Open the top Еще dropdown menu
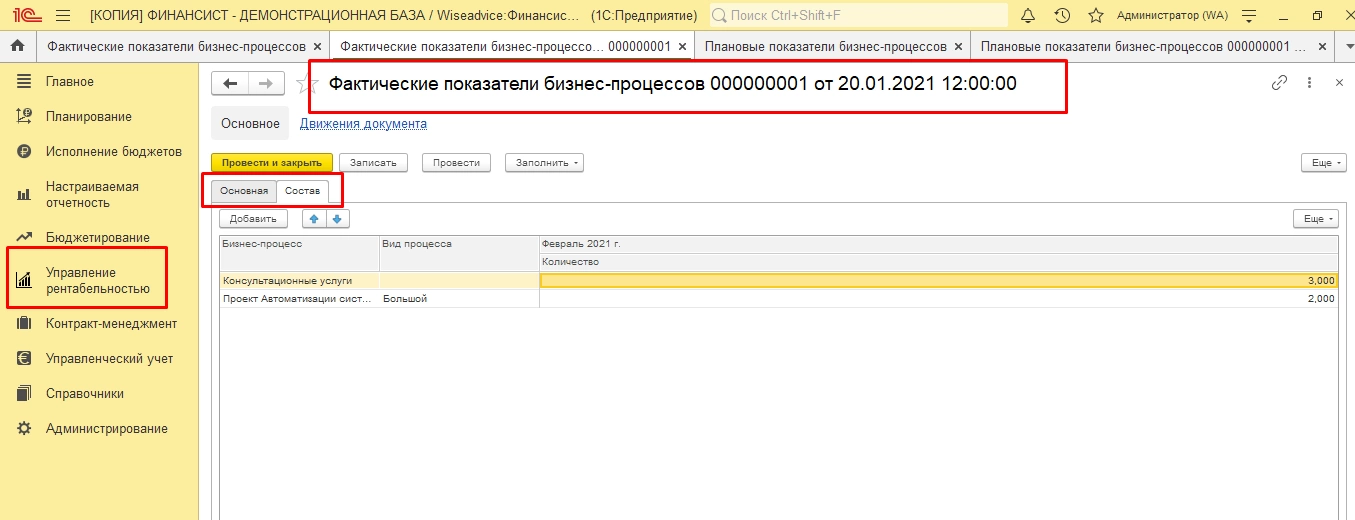1355x520 pixels. [1324, 162]
